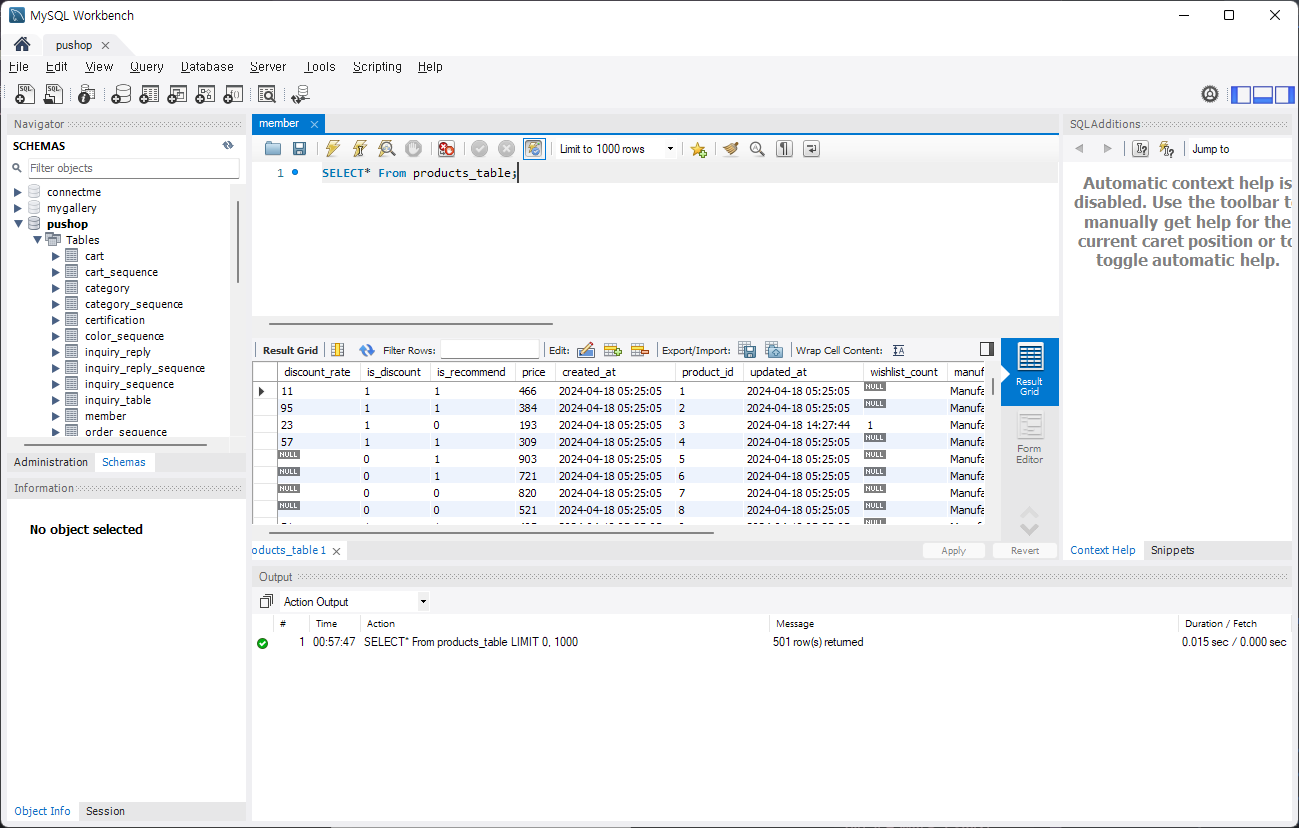Save the script with the floppy icon
The image size is (1299, 828).
299,149
